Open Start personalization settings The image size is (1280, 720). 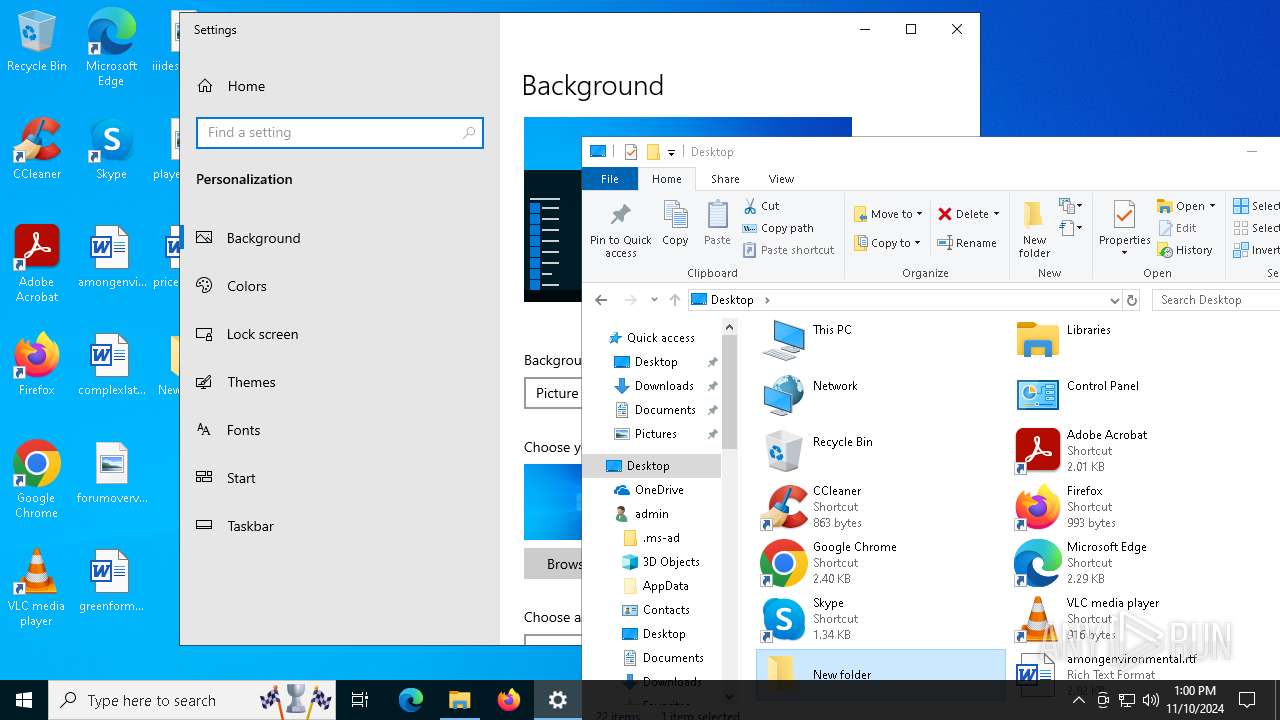(x=340, y=478)
